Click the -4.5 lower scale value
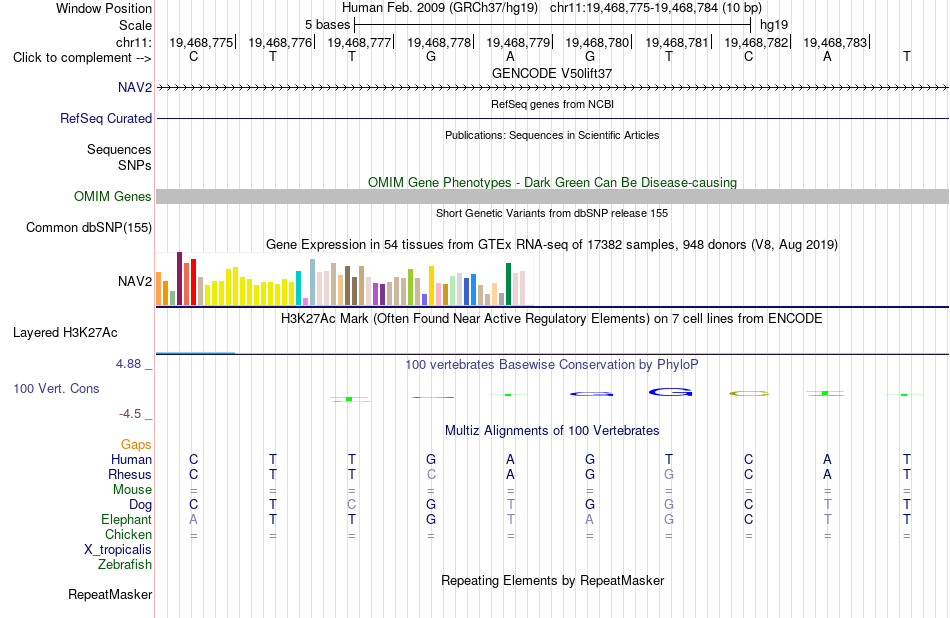 pyautogui.click(x=130, y=414)
